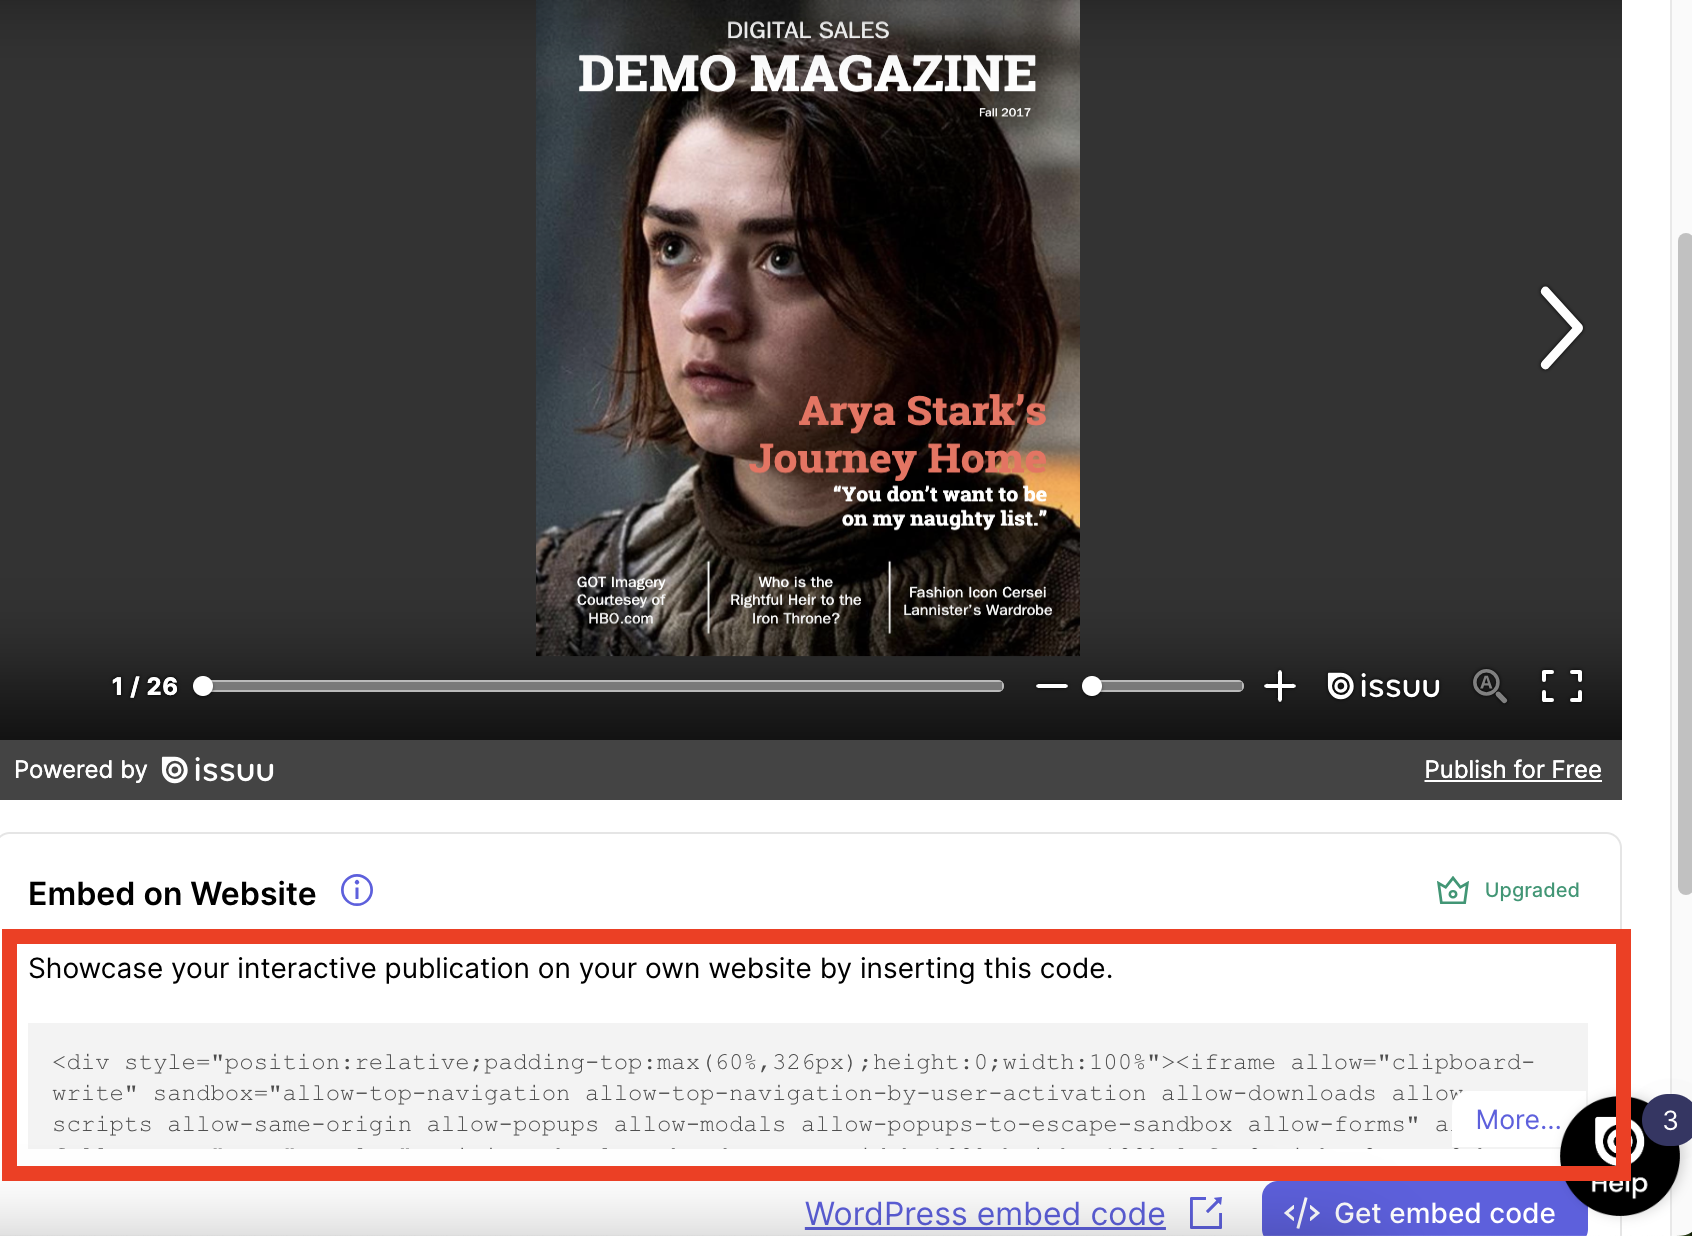This screenshot has width=1692, height=1236.
Task: Zoom out using the minus icon
Action: pyautogui.click(x=1051, y=686)
